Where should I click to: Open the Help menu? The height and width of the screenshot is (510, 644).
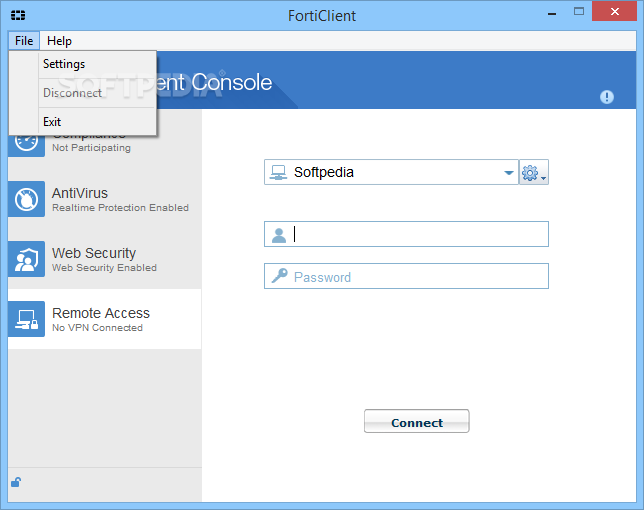coord(59,41)
